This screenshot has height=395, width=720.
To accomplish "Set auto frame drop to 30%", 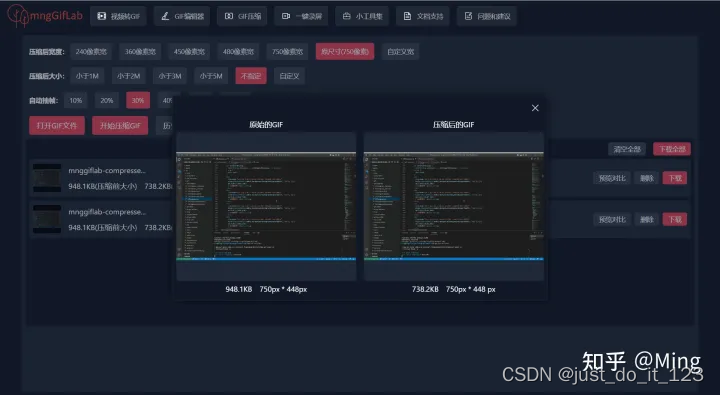I will pyautogui.click(x=138, y=101).
